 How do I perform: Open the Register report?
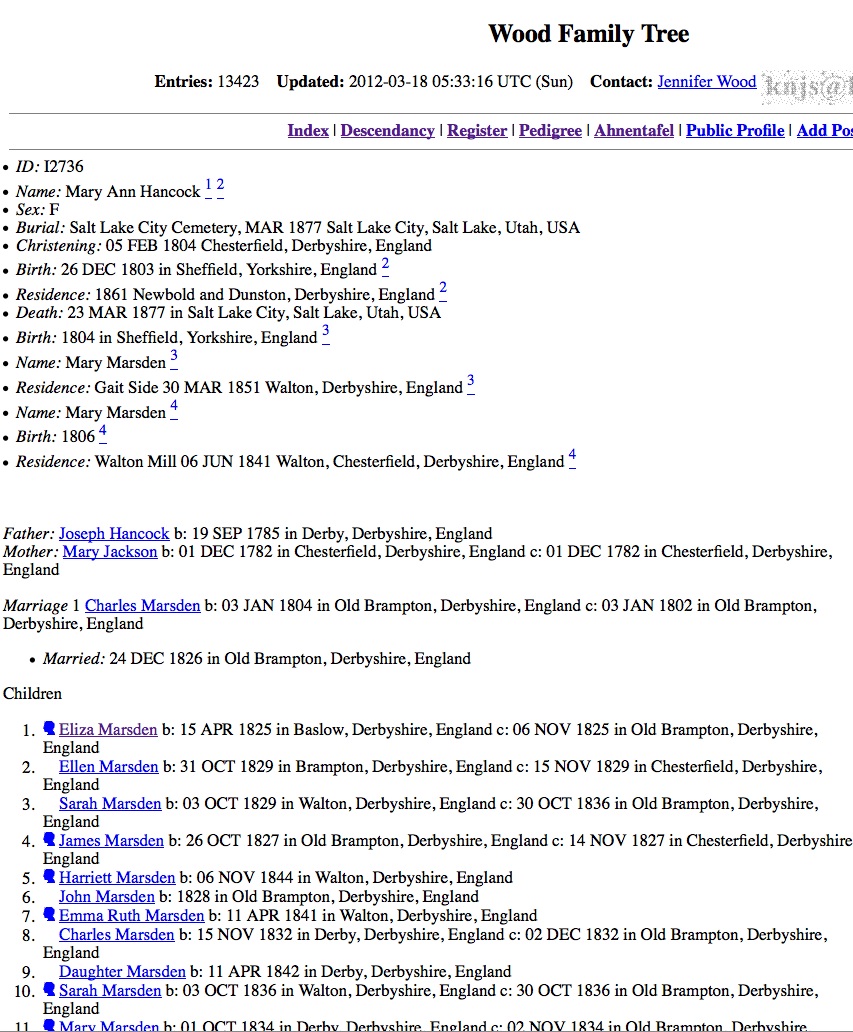pyautogui.click(x=477, y=130)
